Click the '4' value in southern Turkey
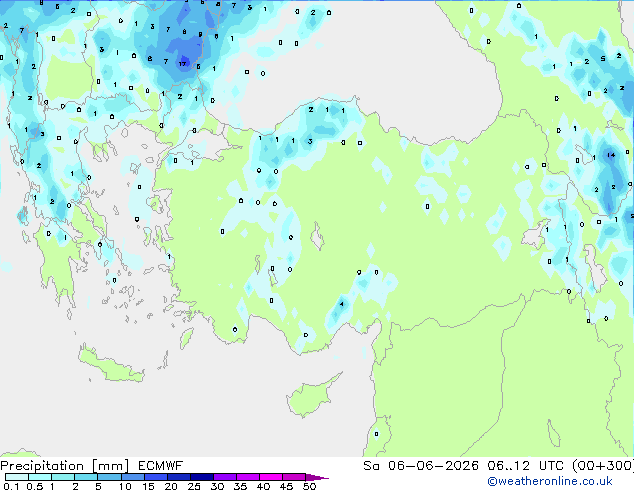 pyautogui.click(x=342, y=304)
